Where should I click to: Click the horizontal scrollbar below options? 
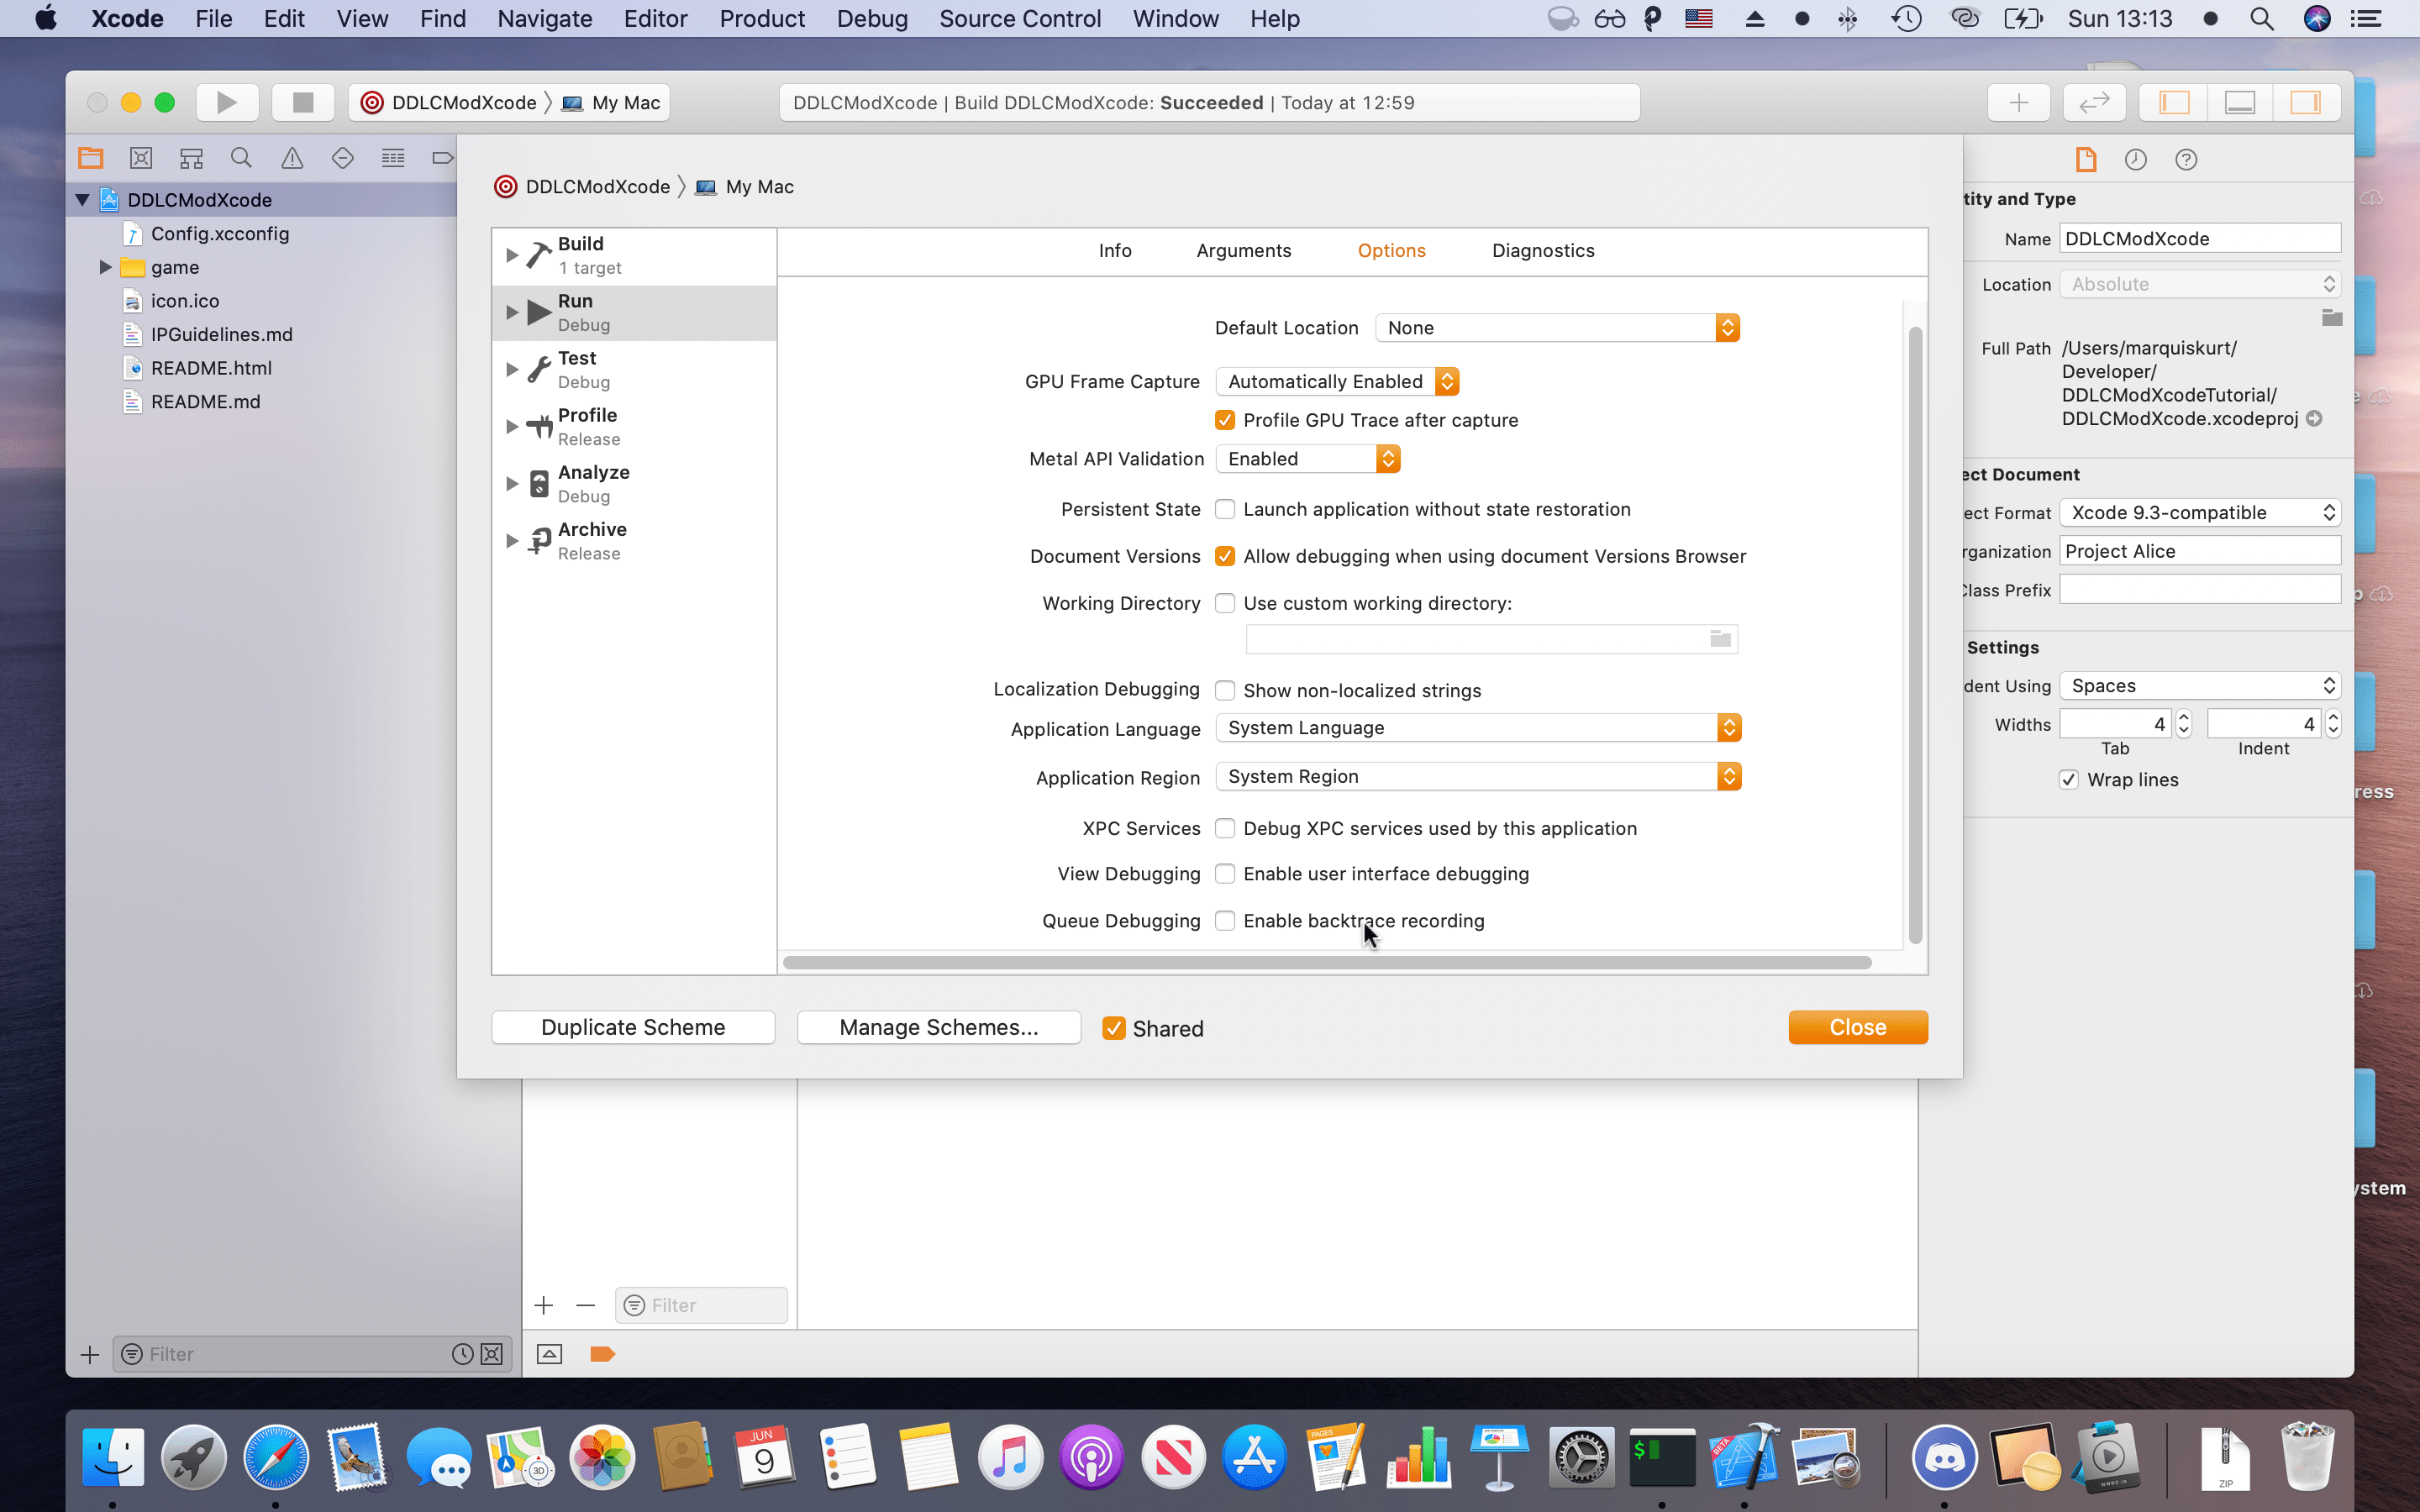click(x=1327, y=962)
